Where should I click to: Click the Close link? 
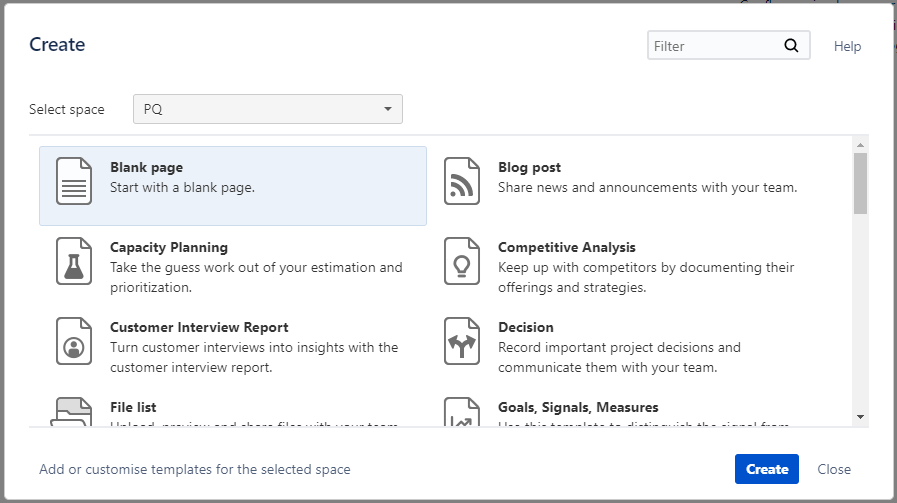coord(834,469)
